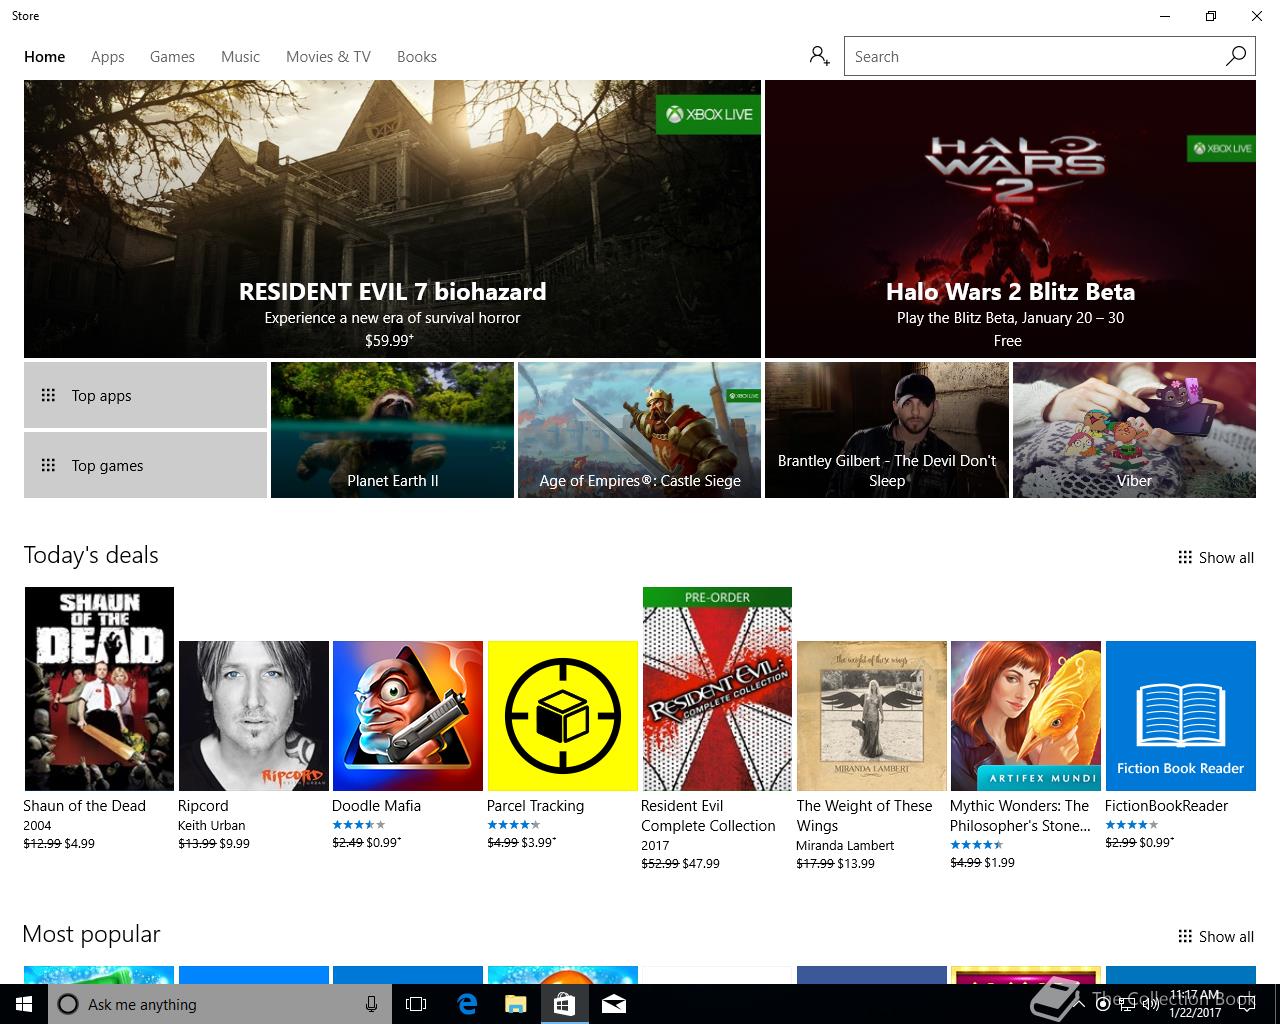Click the Doodle Mafia title text
This screenshot has height=1024, width=1280.
click(x=376, y=806)
